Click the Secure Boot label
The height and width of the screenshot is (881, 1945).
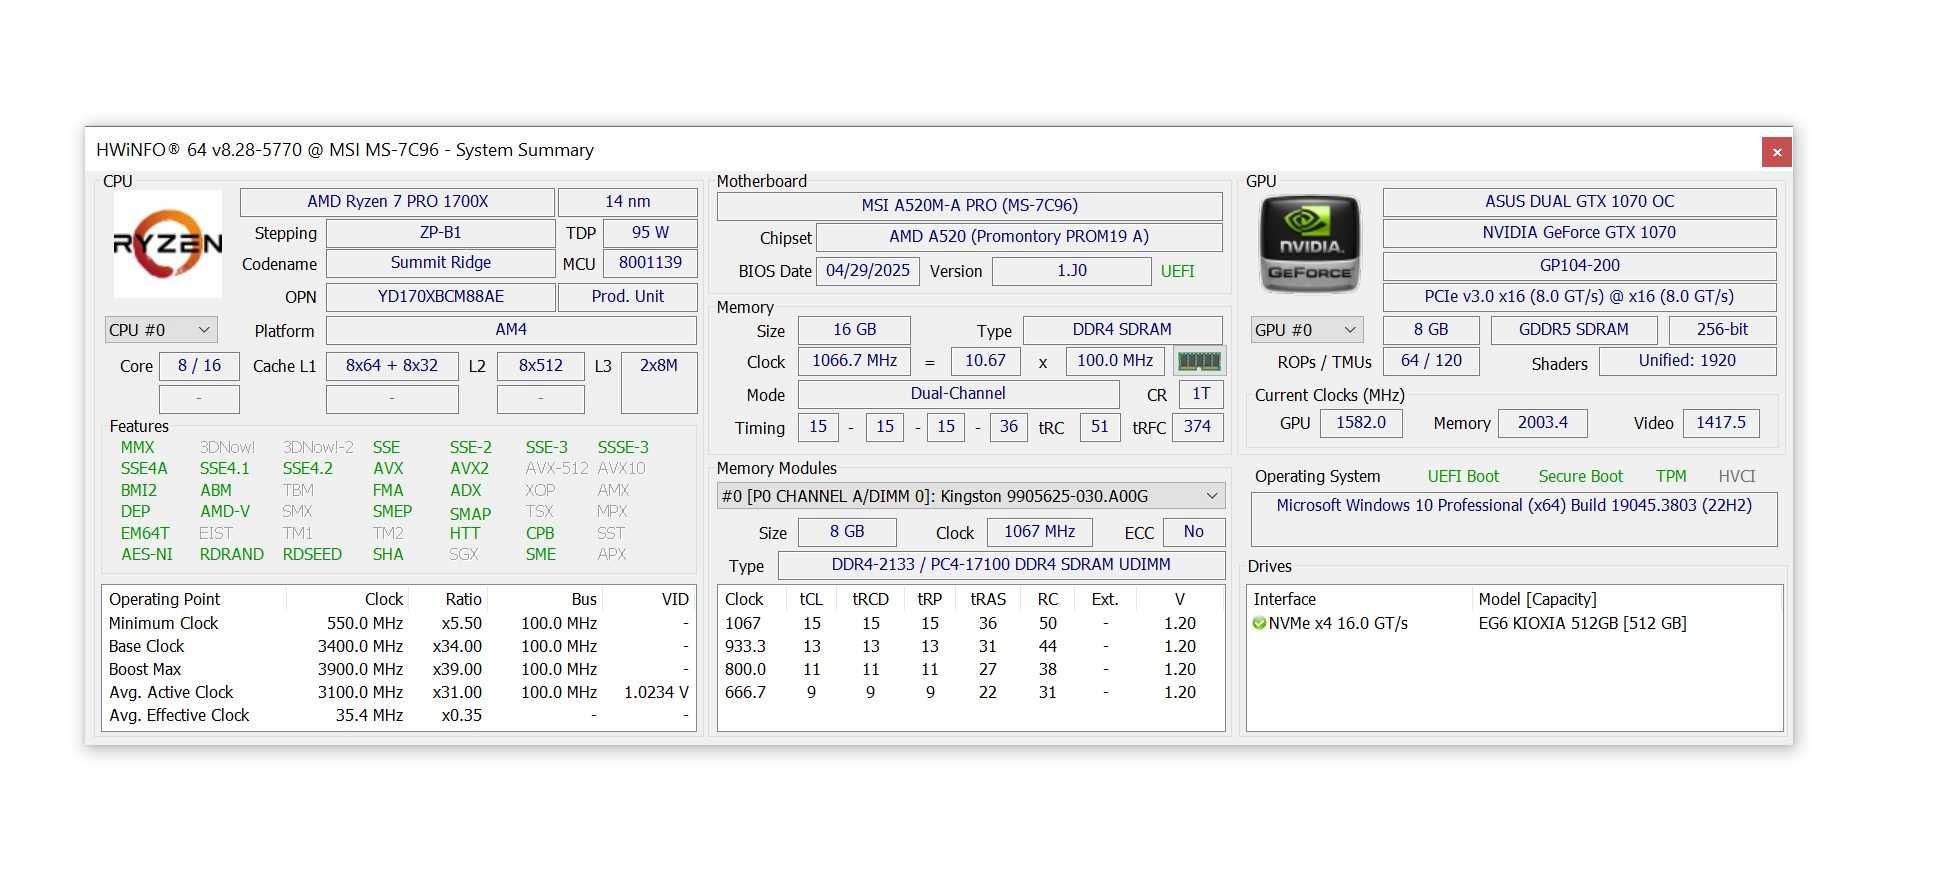pos(1580,477)
